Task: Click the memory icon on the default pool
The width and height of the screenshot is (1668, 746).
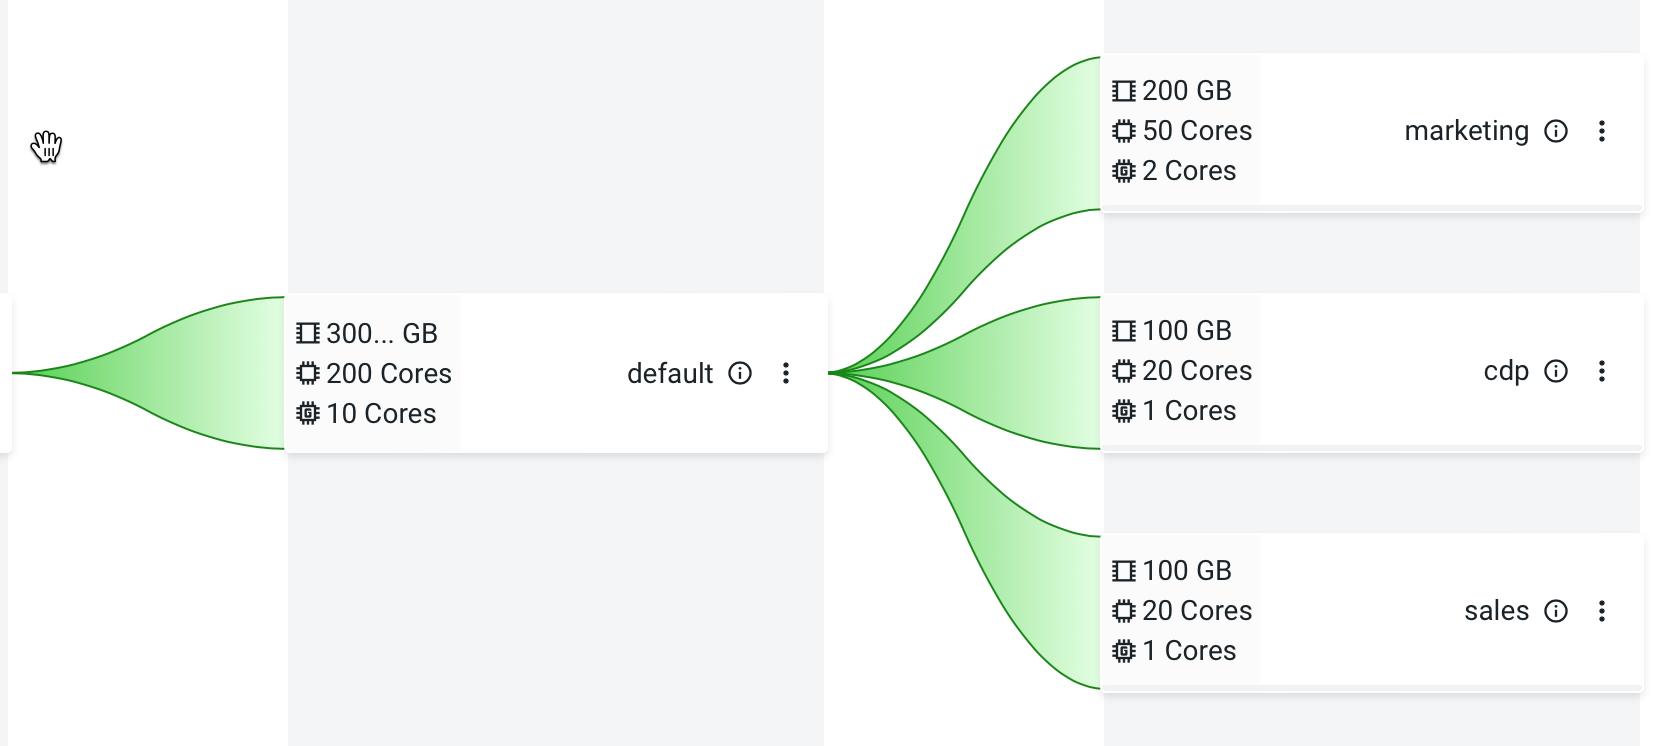Action: point(306,333)
